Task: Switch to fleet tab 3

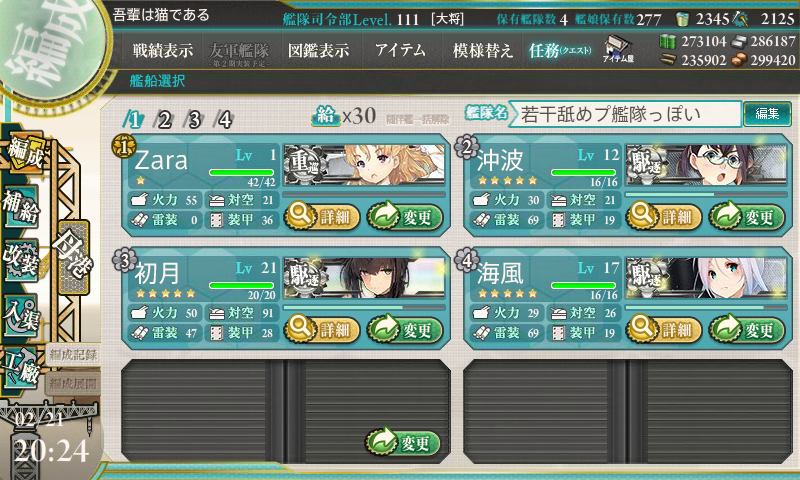Action: pos(194,120)
